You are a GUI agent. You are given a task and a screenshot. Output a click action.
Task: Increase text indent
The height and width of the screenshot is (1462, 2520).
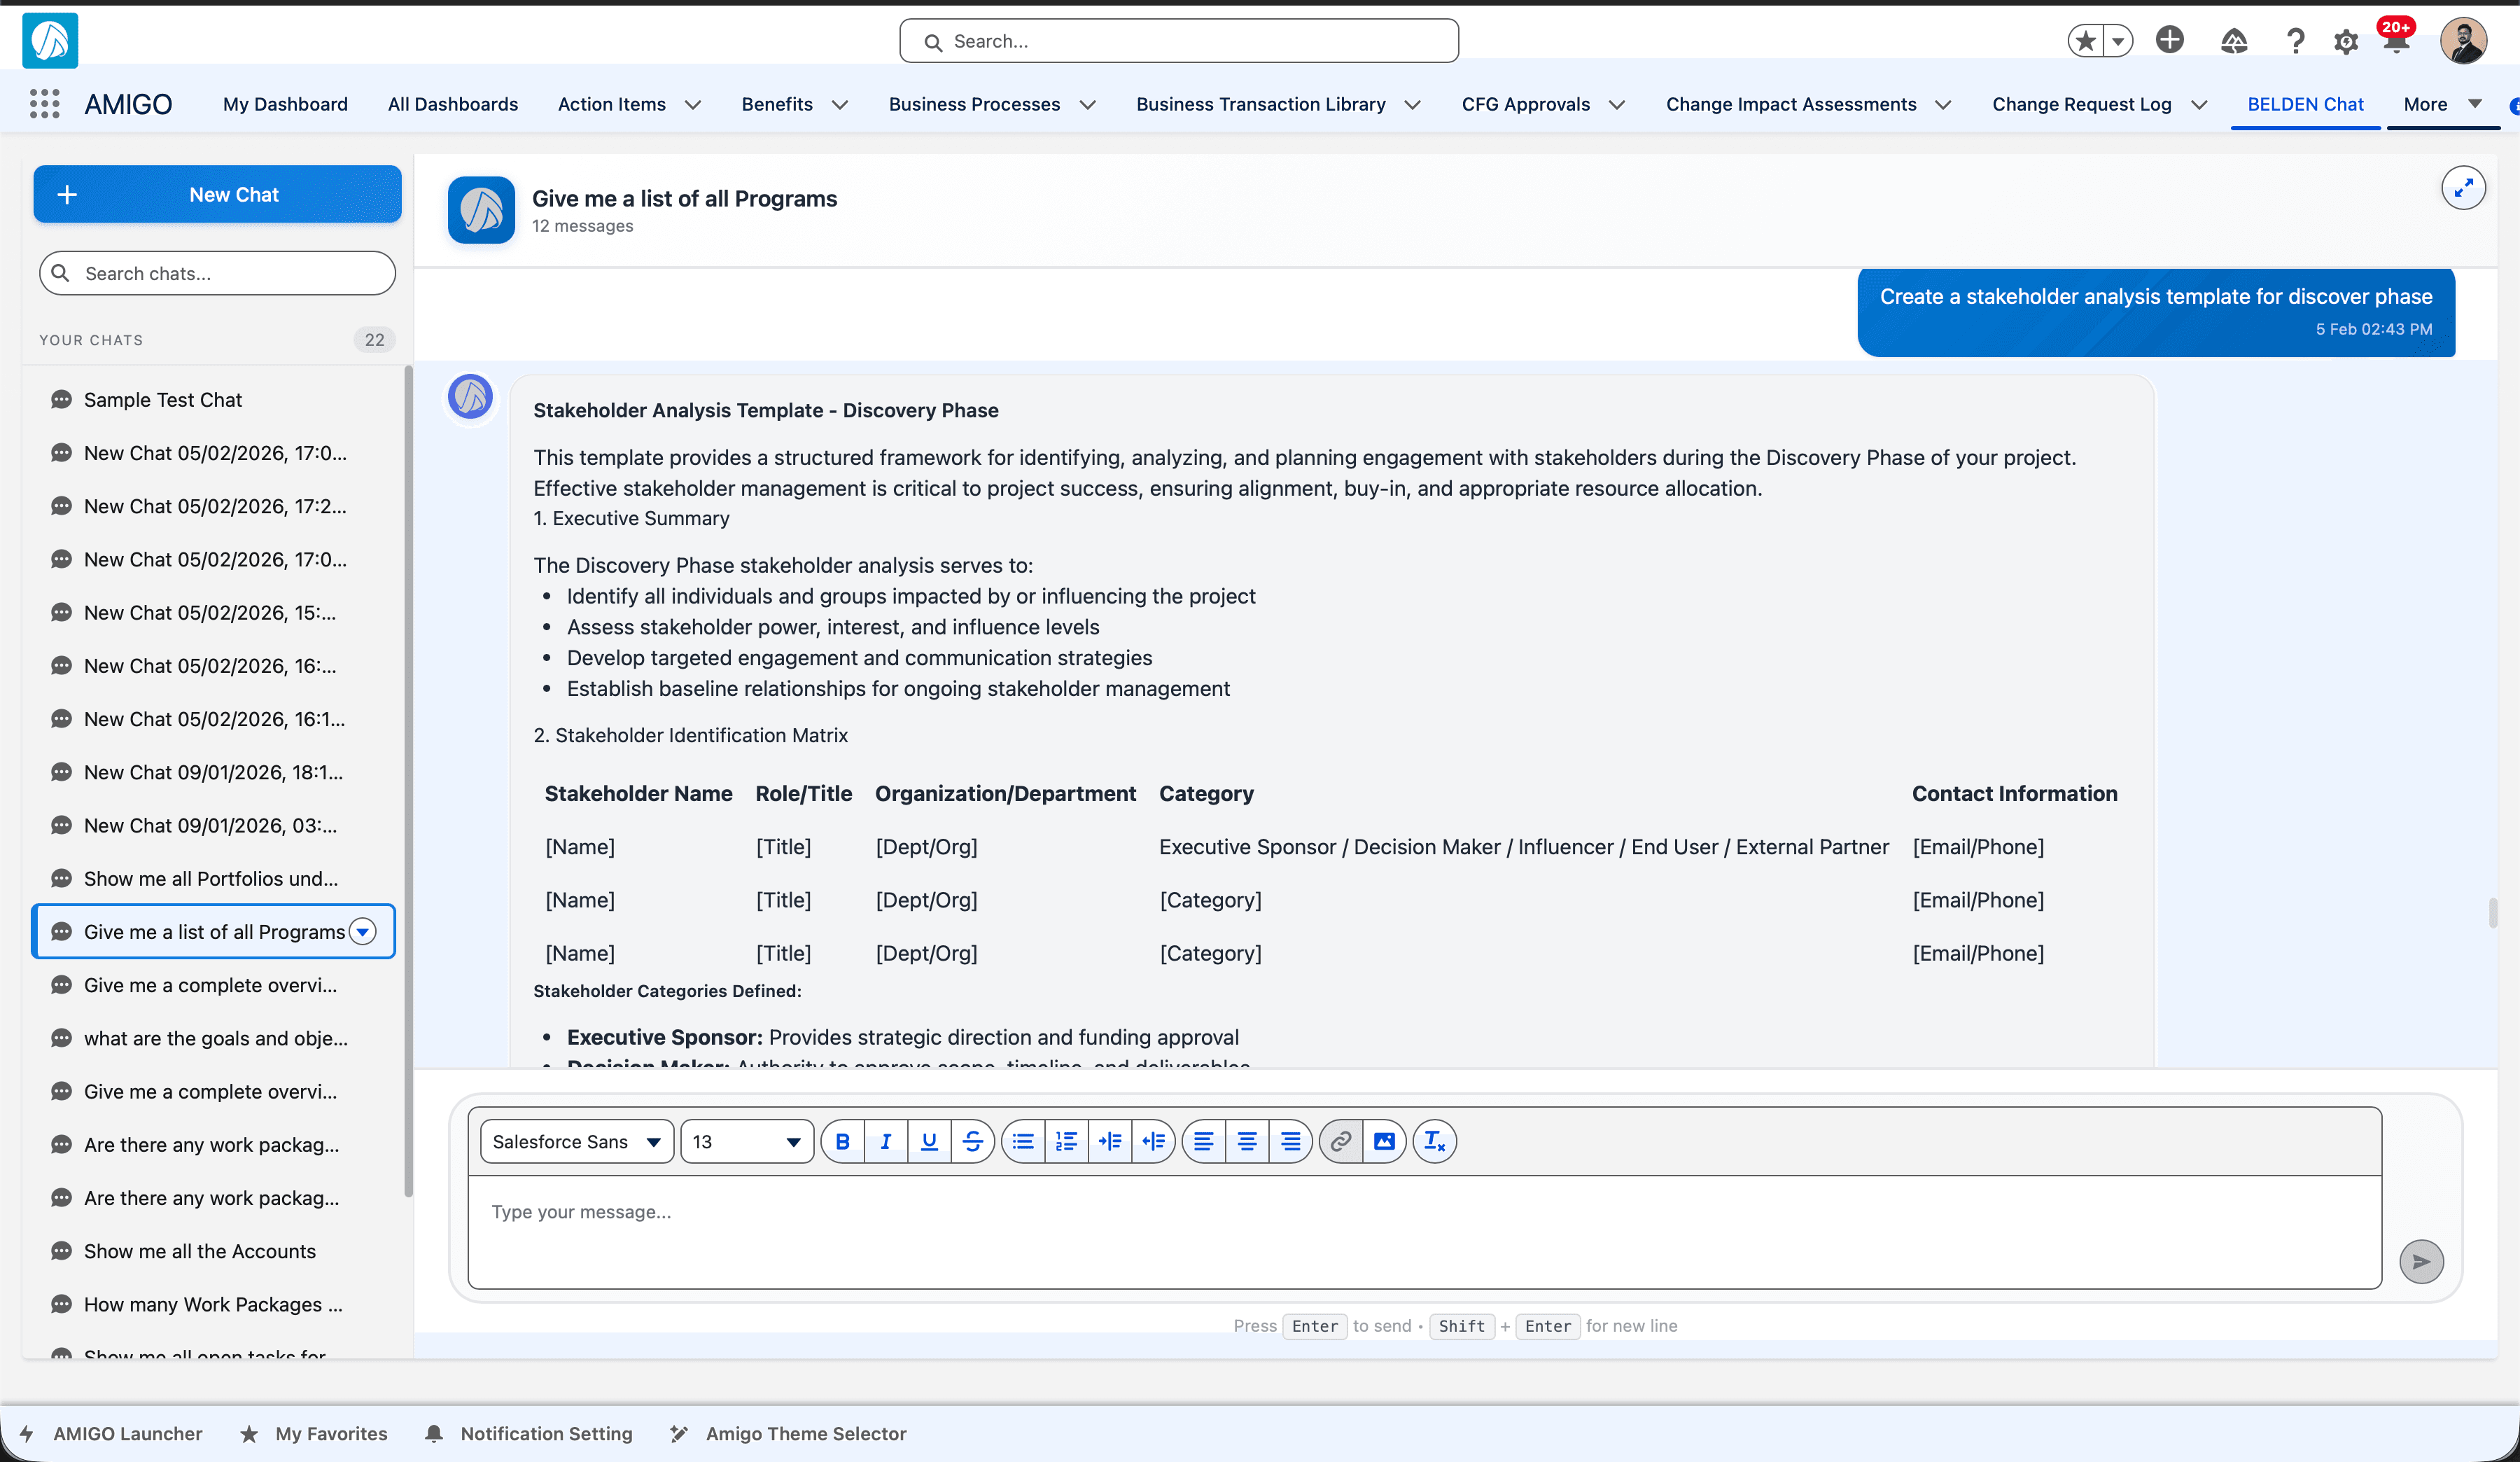click(1110, 1141)
